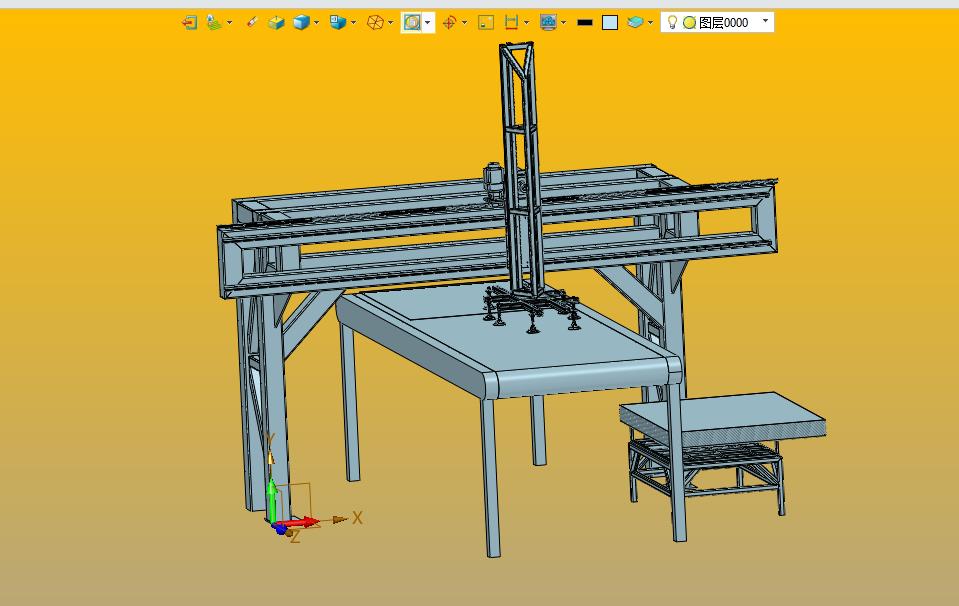
Task: Open dropdown next to green surface tool
Action: (229, 23)
